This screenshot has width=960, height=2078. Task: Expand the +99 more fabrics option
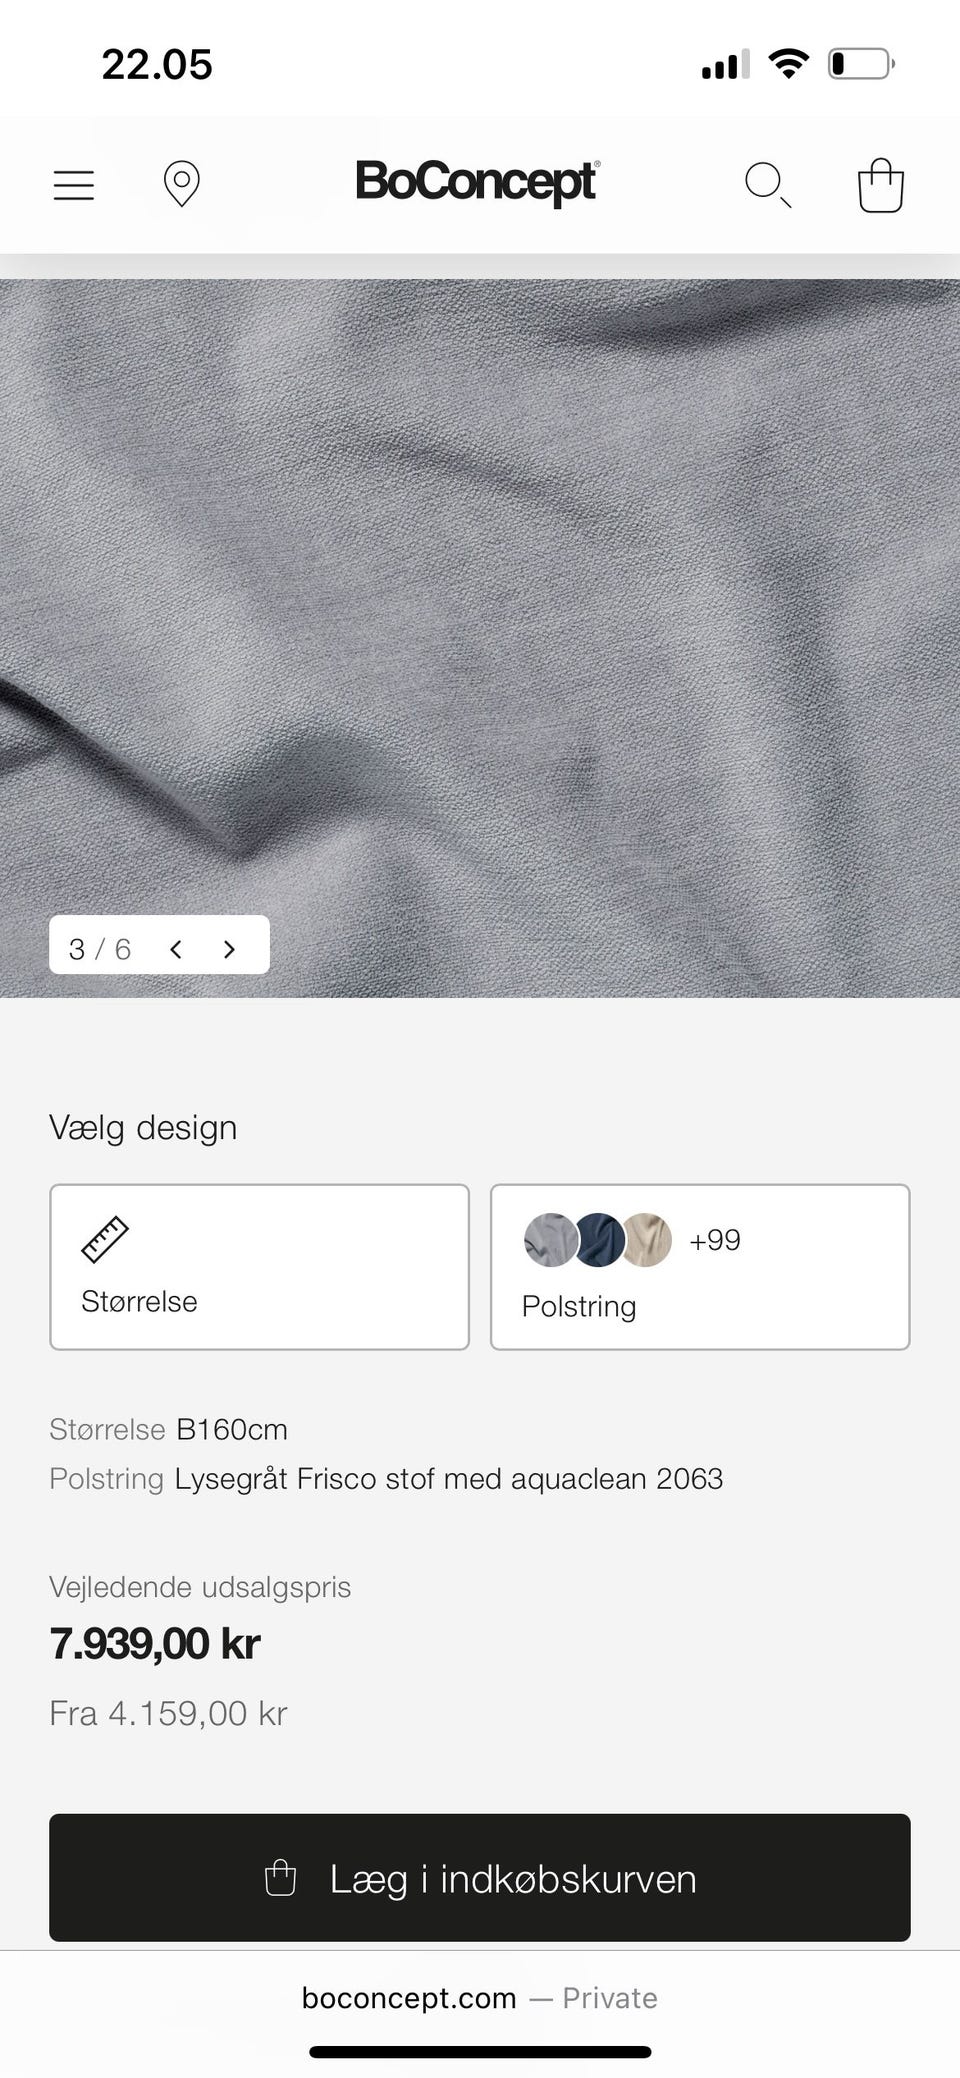point(715,1240)
